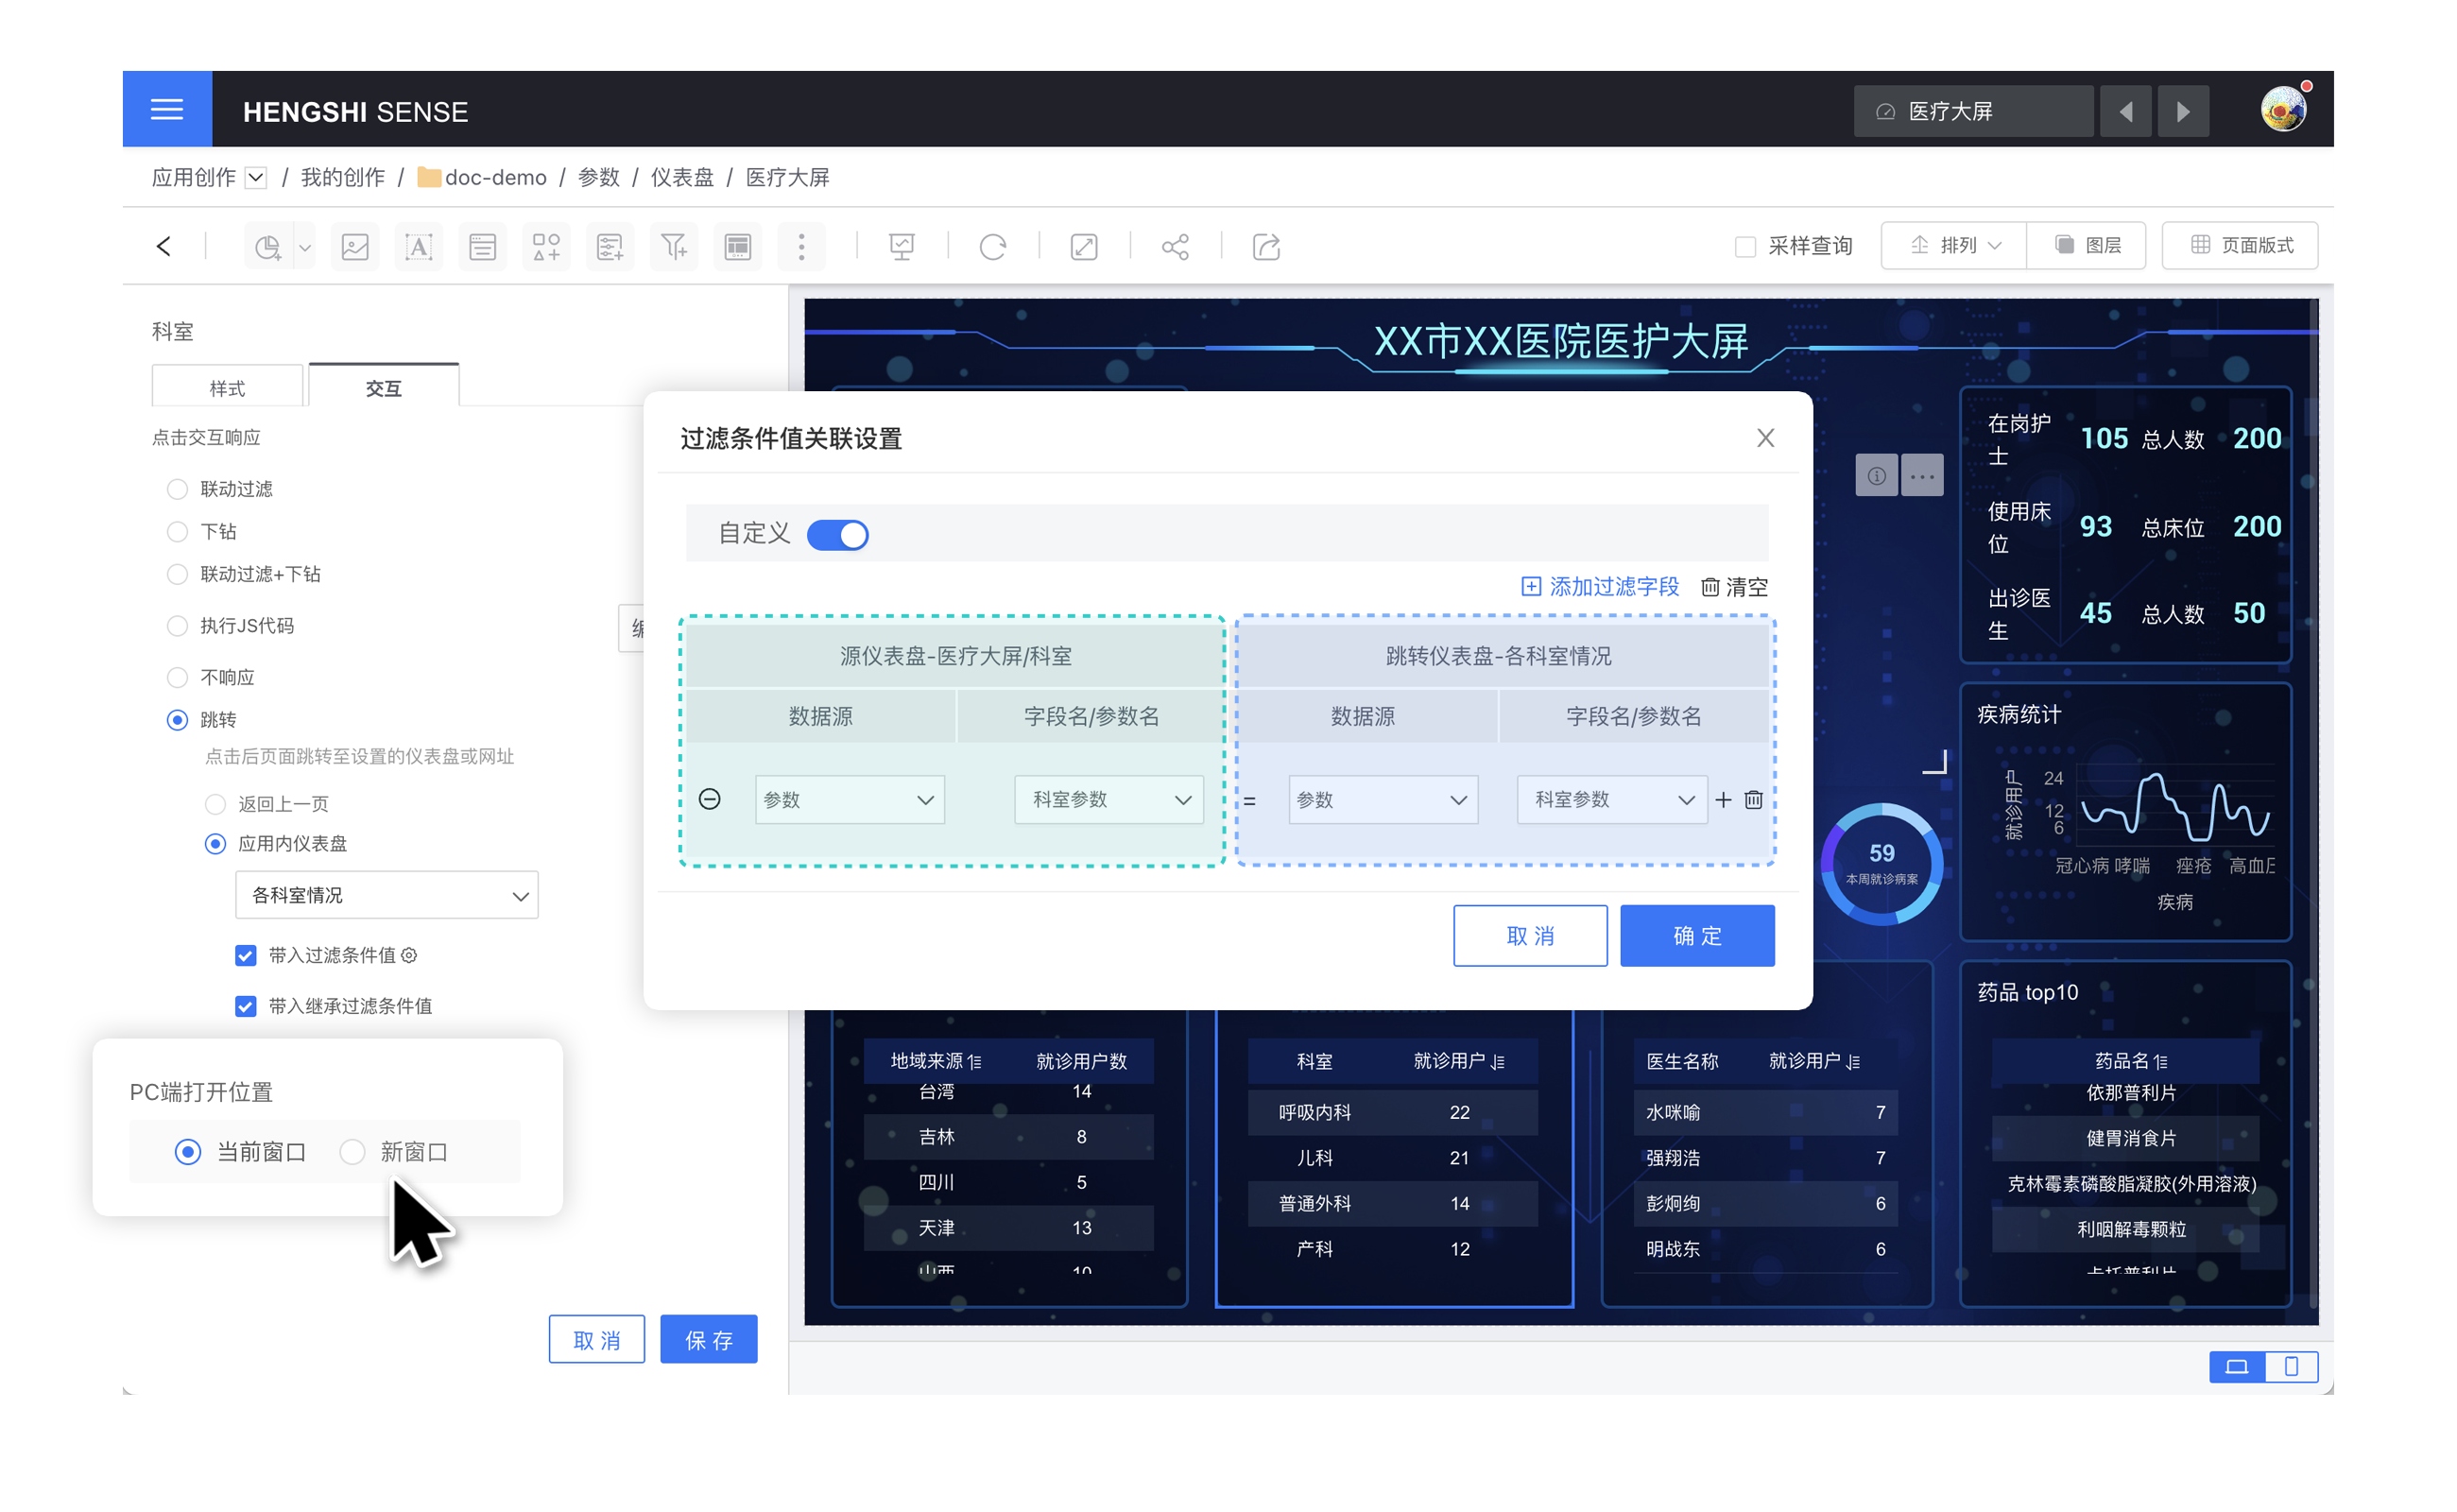The image size is (2457, 1512).
Task: Insert container table icon
Action: 738,246
